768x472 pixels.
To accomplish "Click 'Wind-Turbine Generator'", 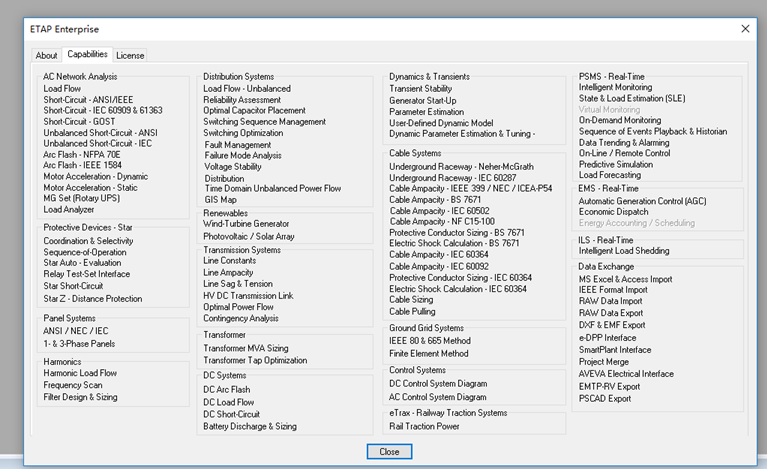I will (x=246, y=224).
